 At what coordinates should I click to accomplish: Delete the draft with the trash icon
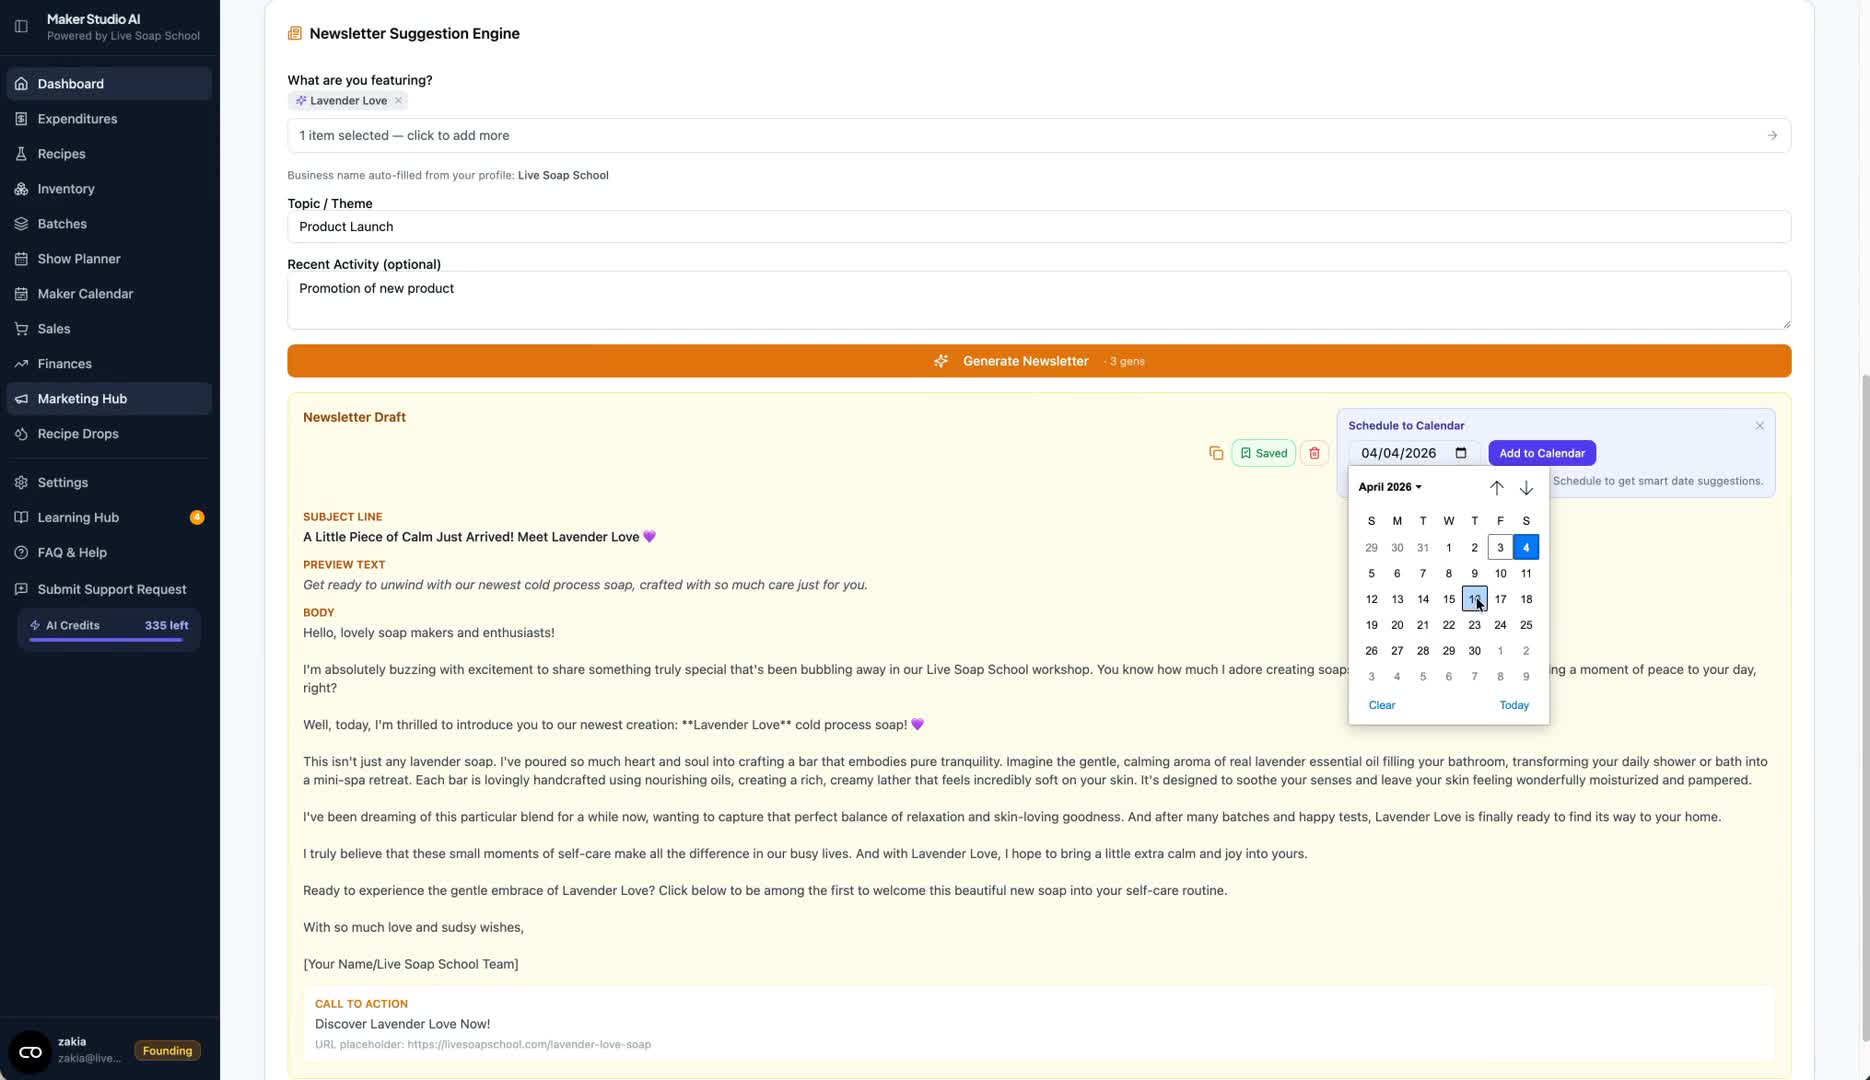pyautogui.click(x=1314, y=452)
